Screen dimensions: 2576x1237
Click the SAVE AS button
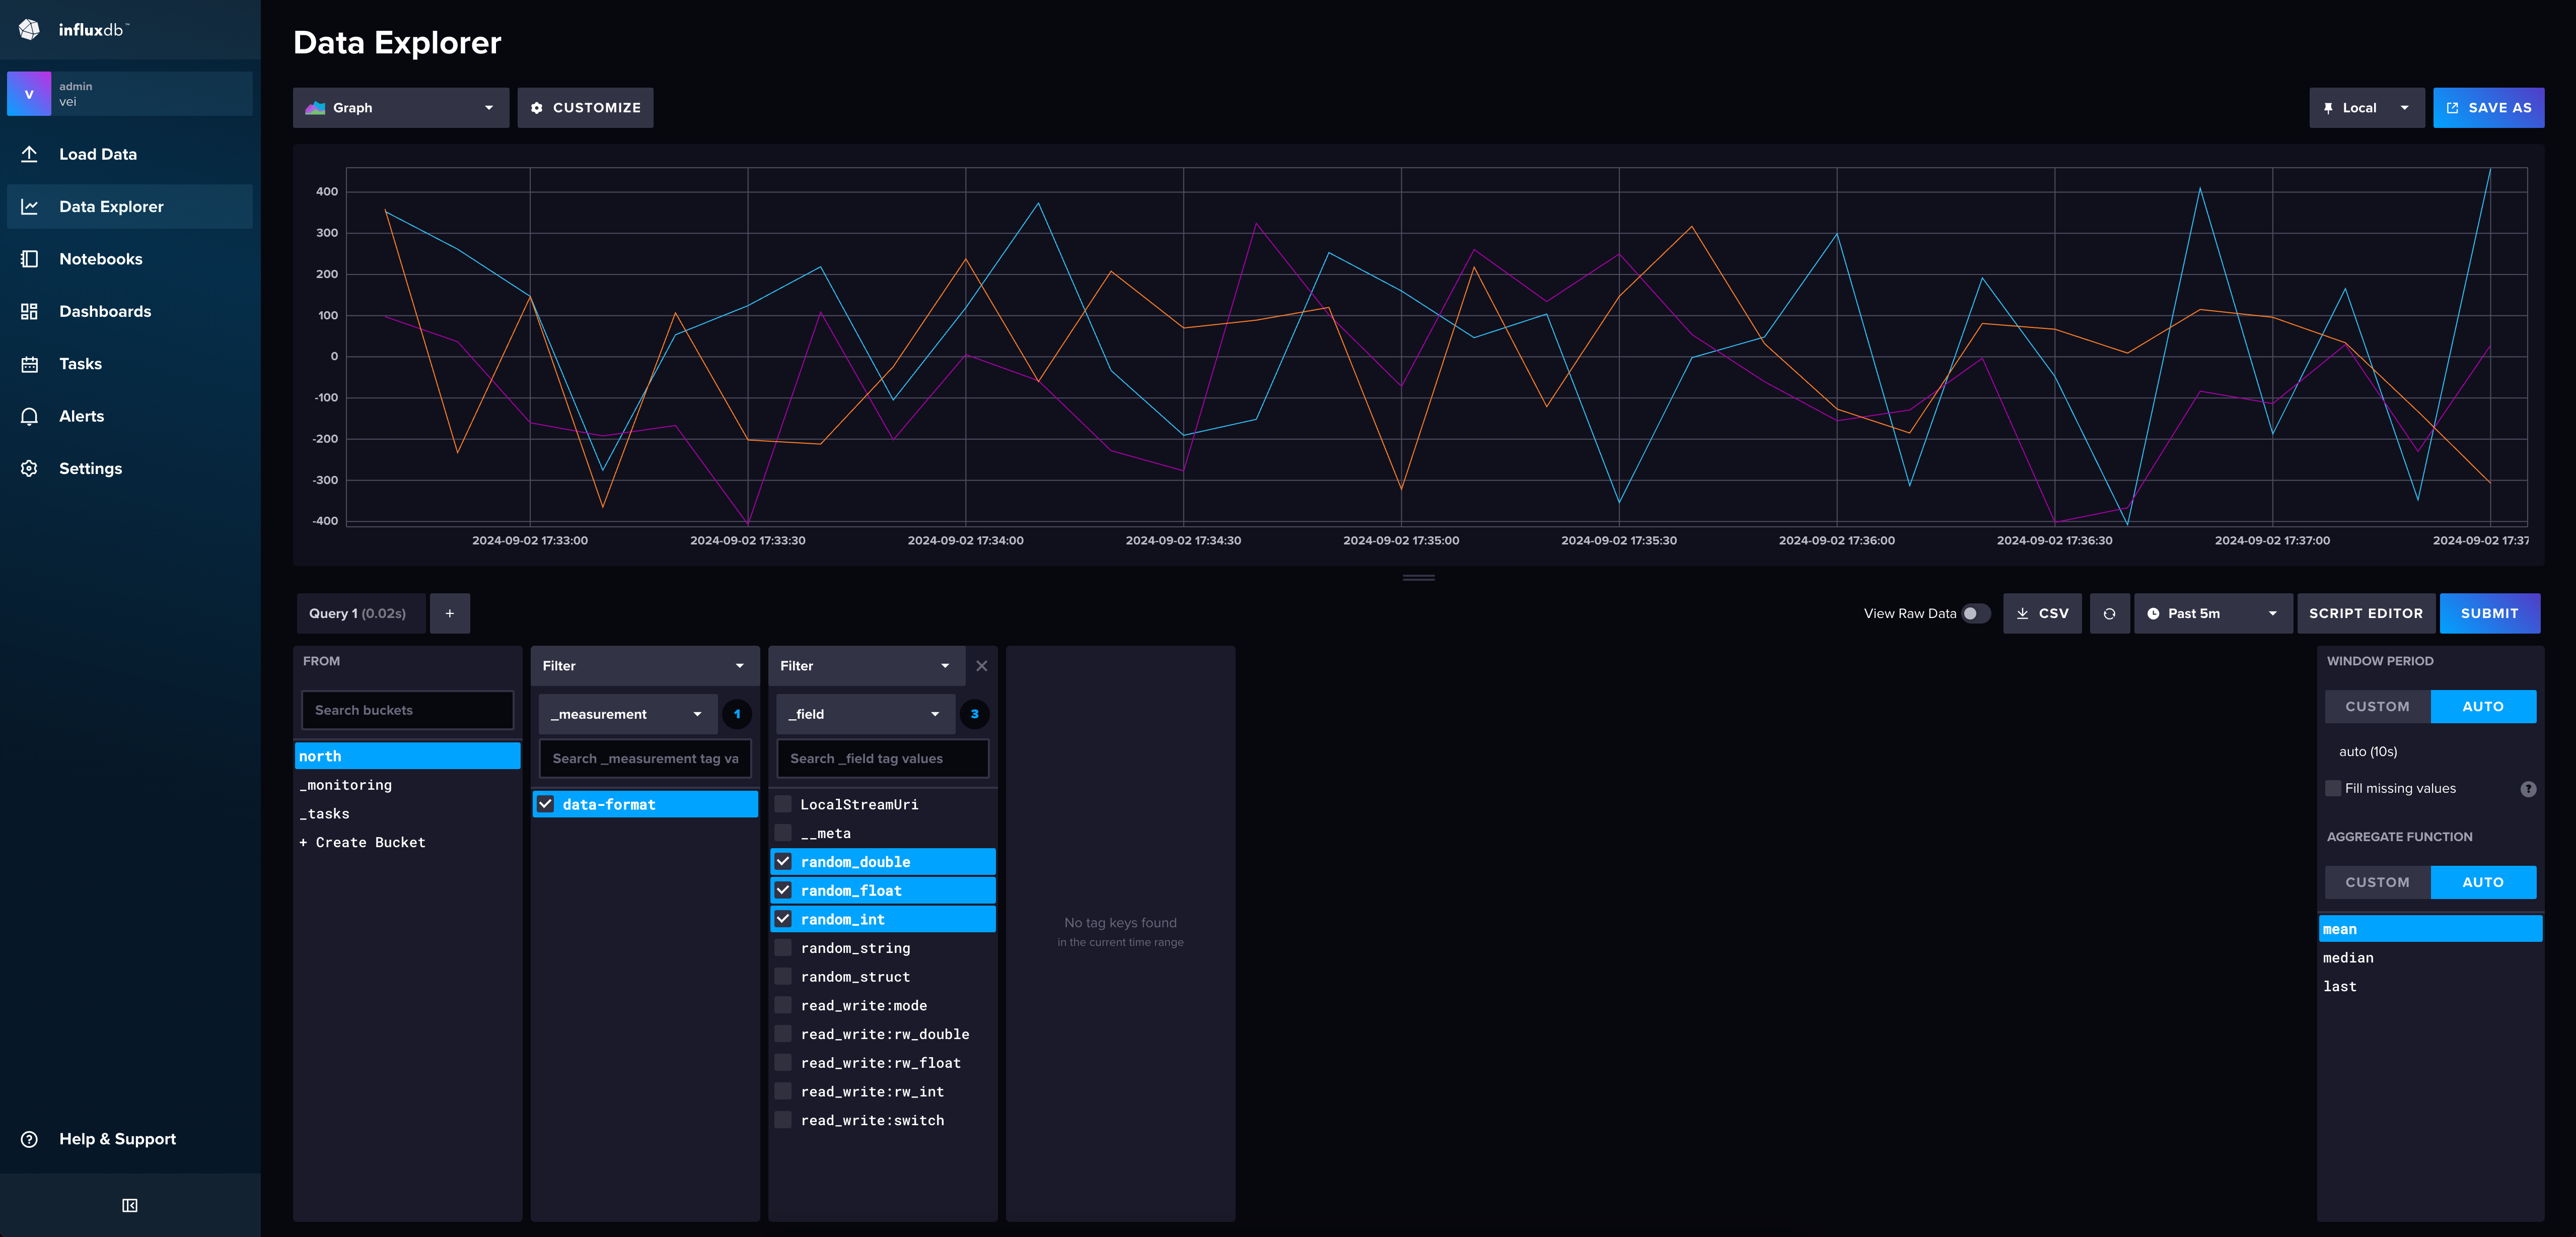[2488, 108]
